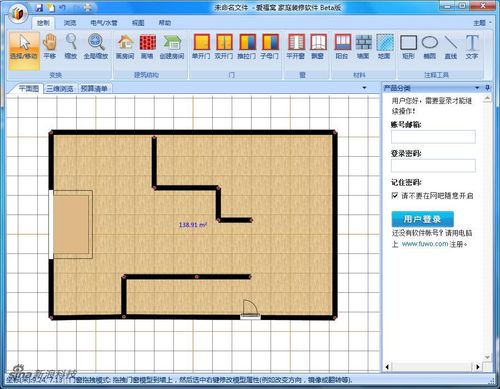Select the 选择/移动 pointer tool

click(x=24, y=50)
